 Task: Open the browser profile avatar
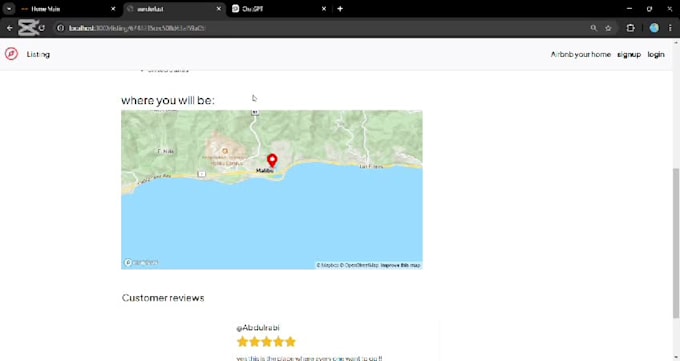[654, 28]
